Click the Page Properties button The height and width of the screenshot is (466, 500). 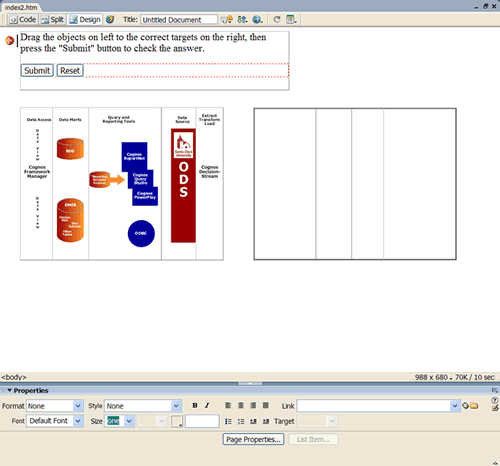tap(253, 439)
